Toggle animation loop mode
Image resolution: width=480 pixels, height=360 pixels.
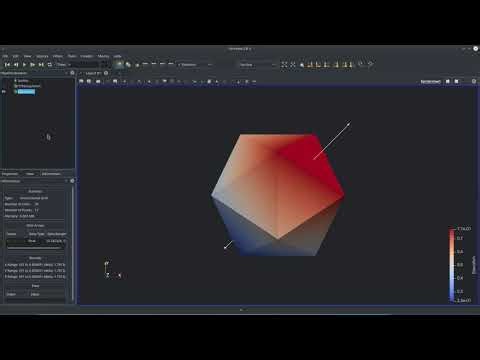tap(50, 65)
